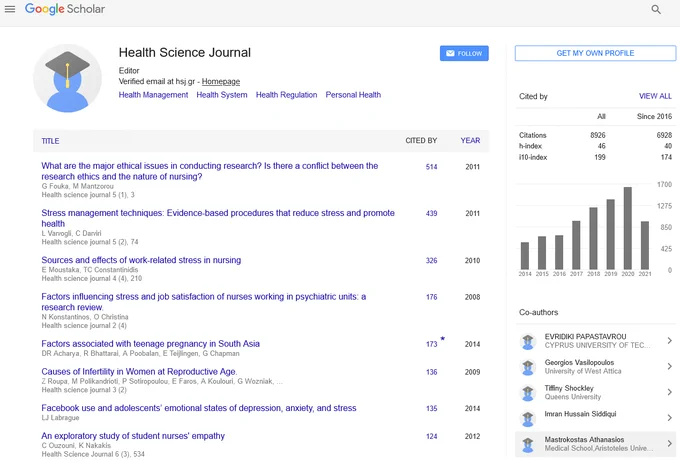Open the hamburger menu icon
The image size is (680, 463).
[x=10, y=9]
